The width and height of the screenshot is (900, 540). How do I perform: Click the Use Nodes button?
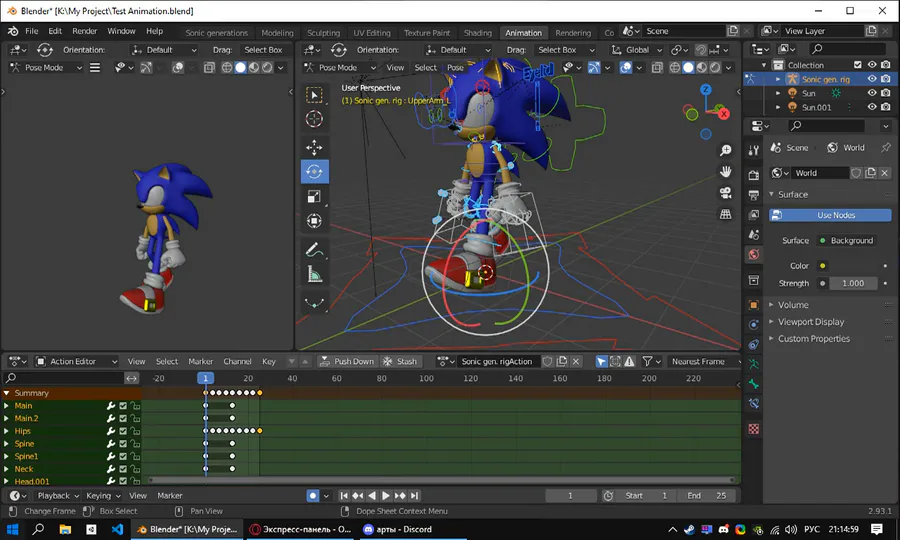tap(830, 215)
